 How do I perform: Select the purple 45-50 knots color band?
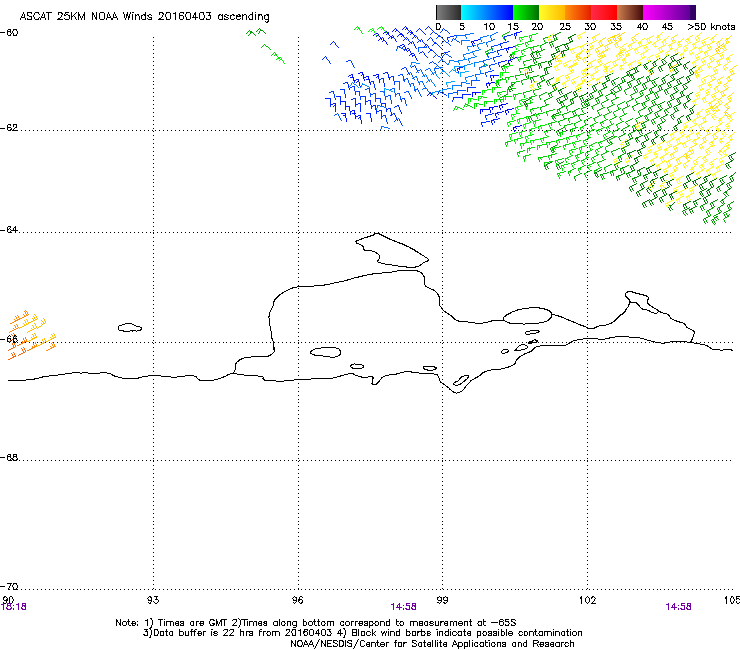click(x=682, y=12)
